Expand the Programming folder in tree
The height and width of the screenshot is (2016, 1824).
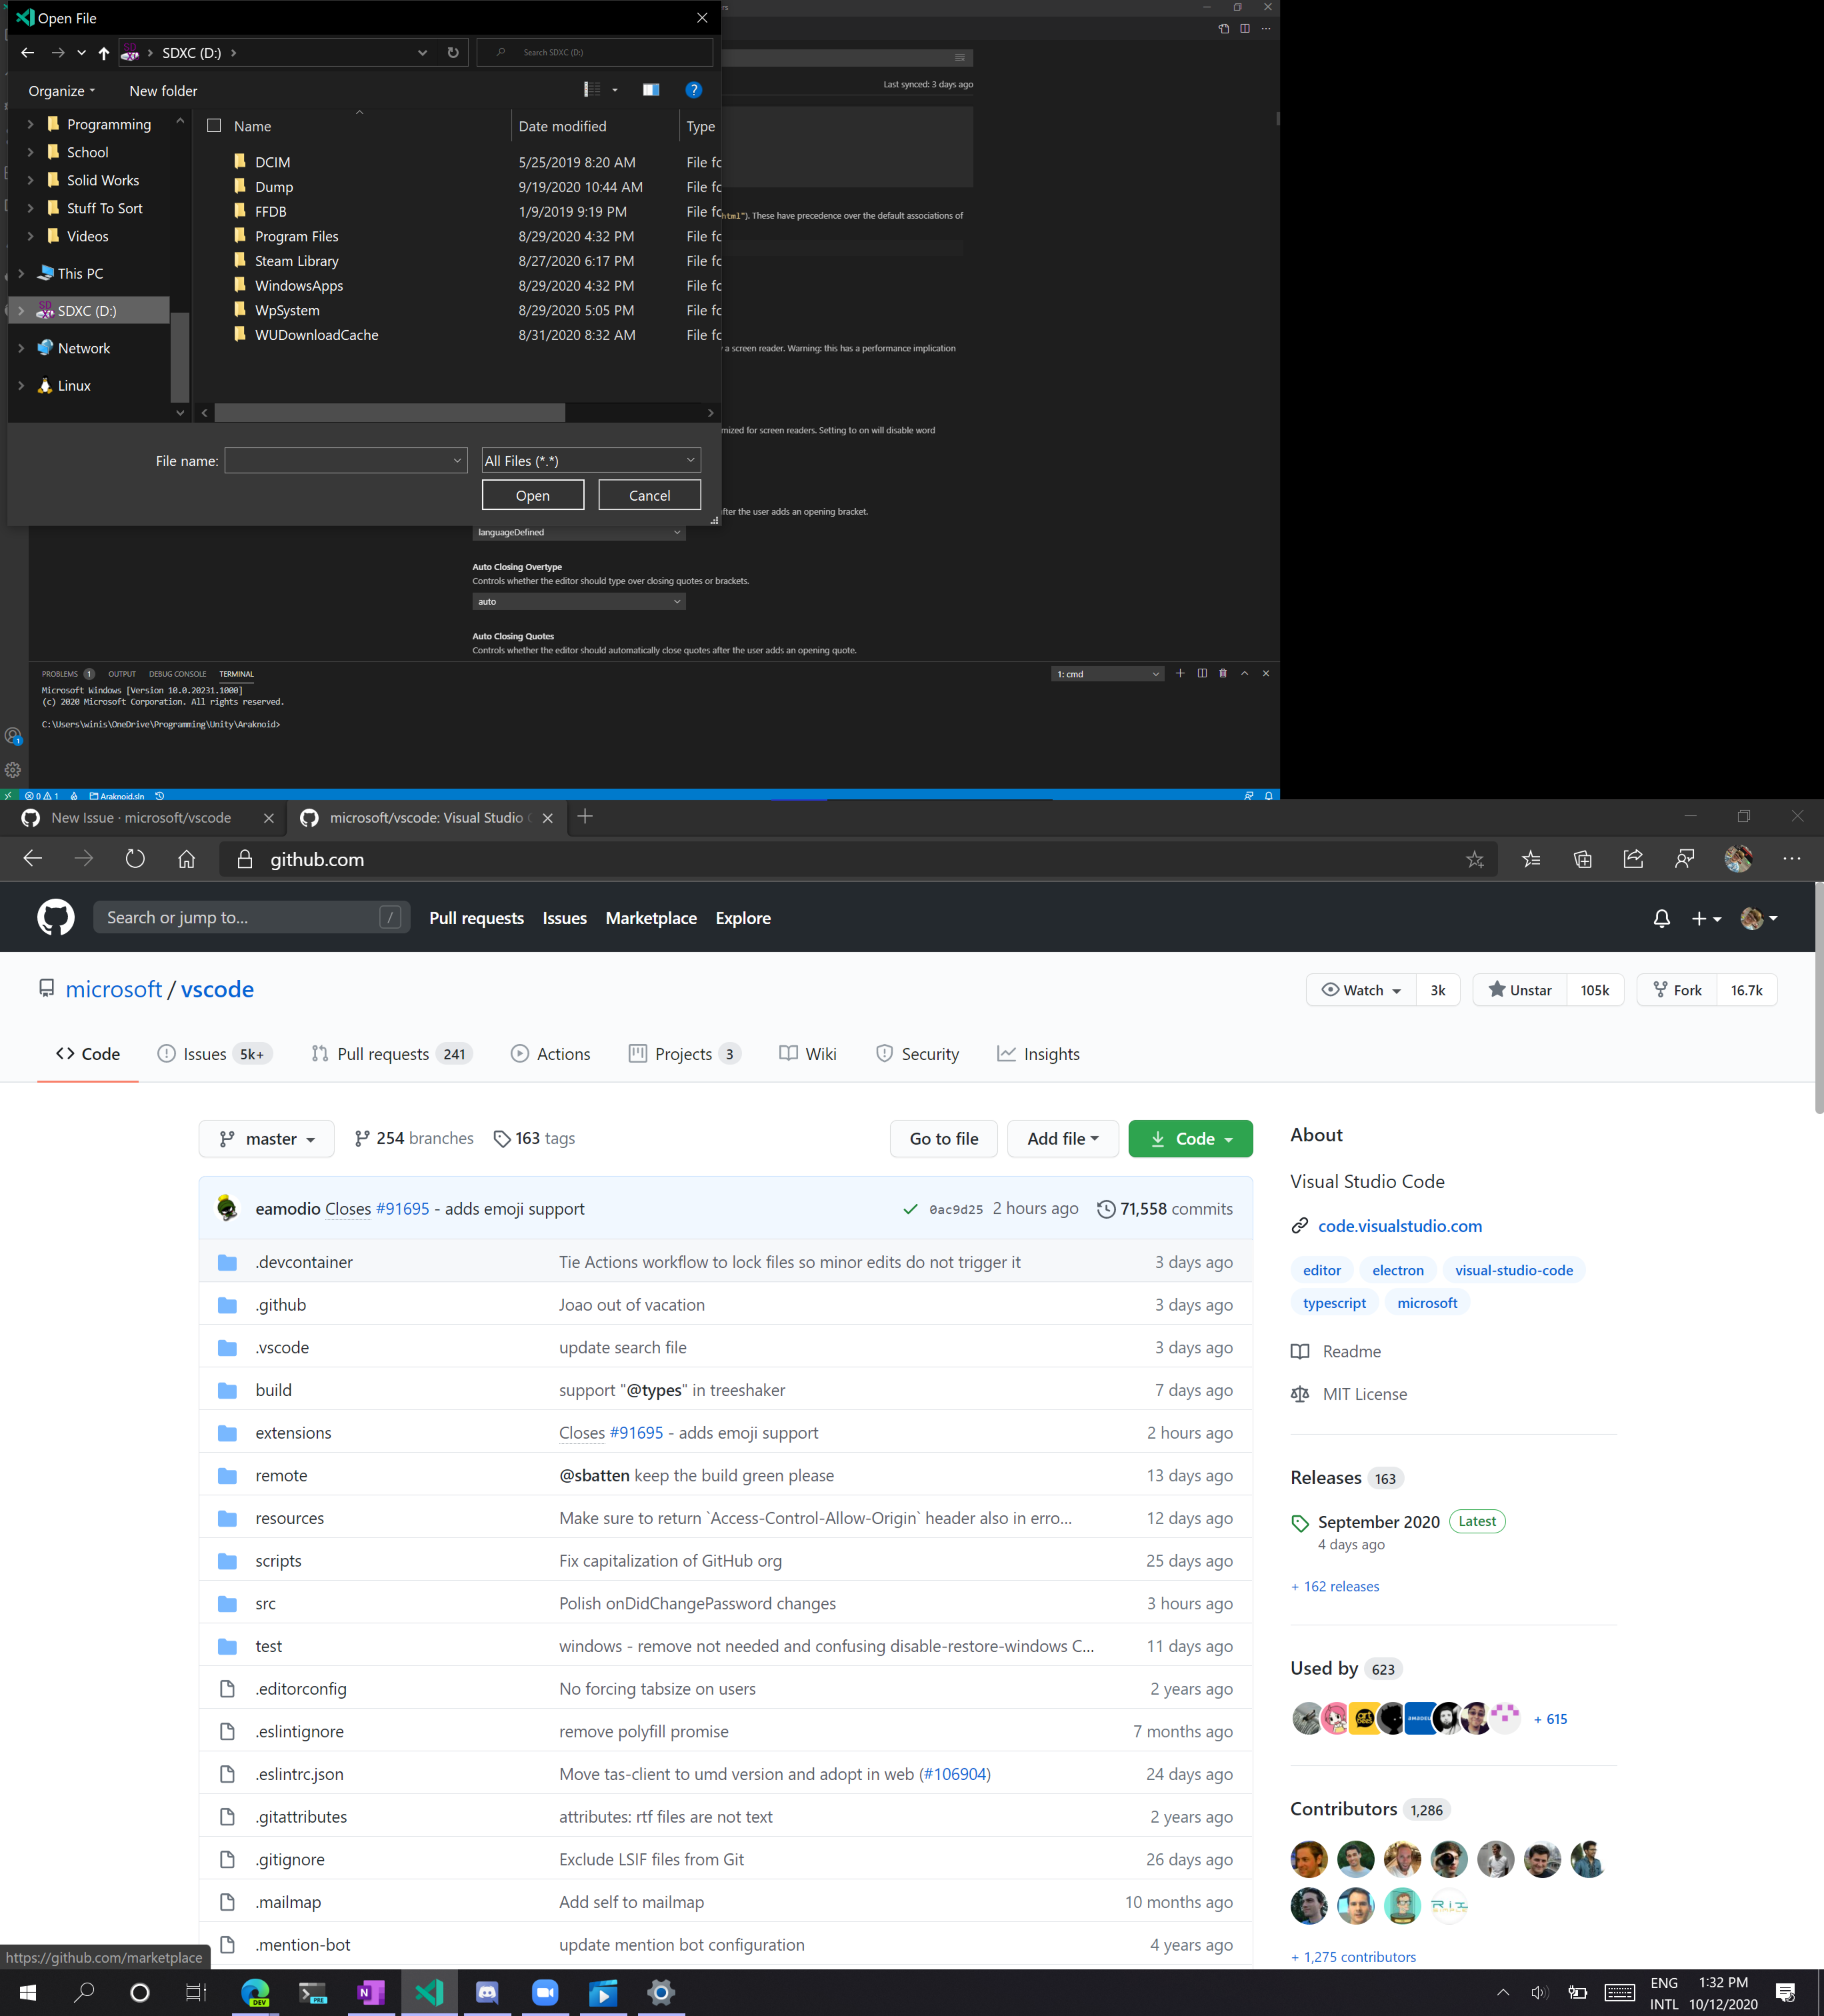tap(30, 124)
